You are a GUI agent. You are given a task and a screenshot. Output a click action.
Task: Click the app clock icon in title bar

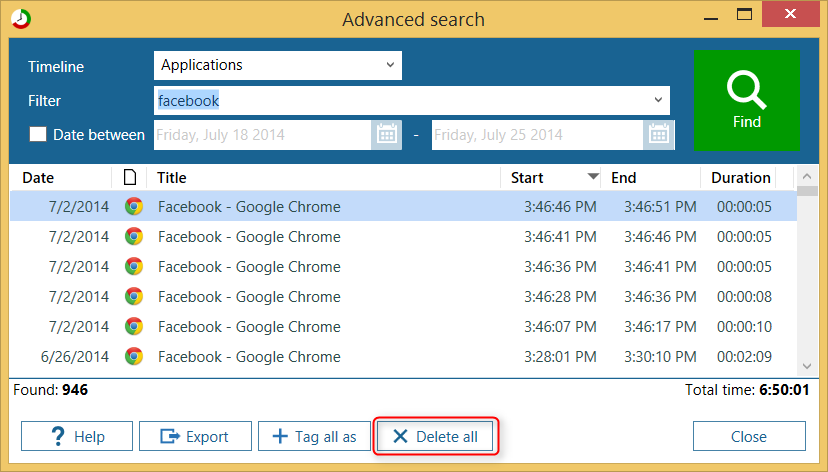pyautogui.click(x=20, y=20)
